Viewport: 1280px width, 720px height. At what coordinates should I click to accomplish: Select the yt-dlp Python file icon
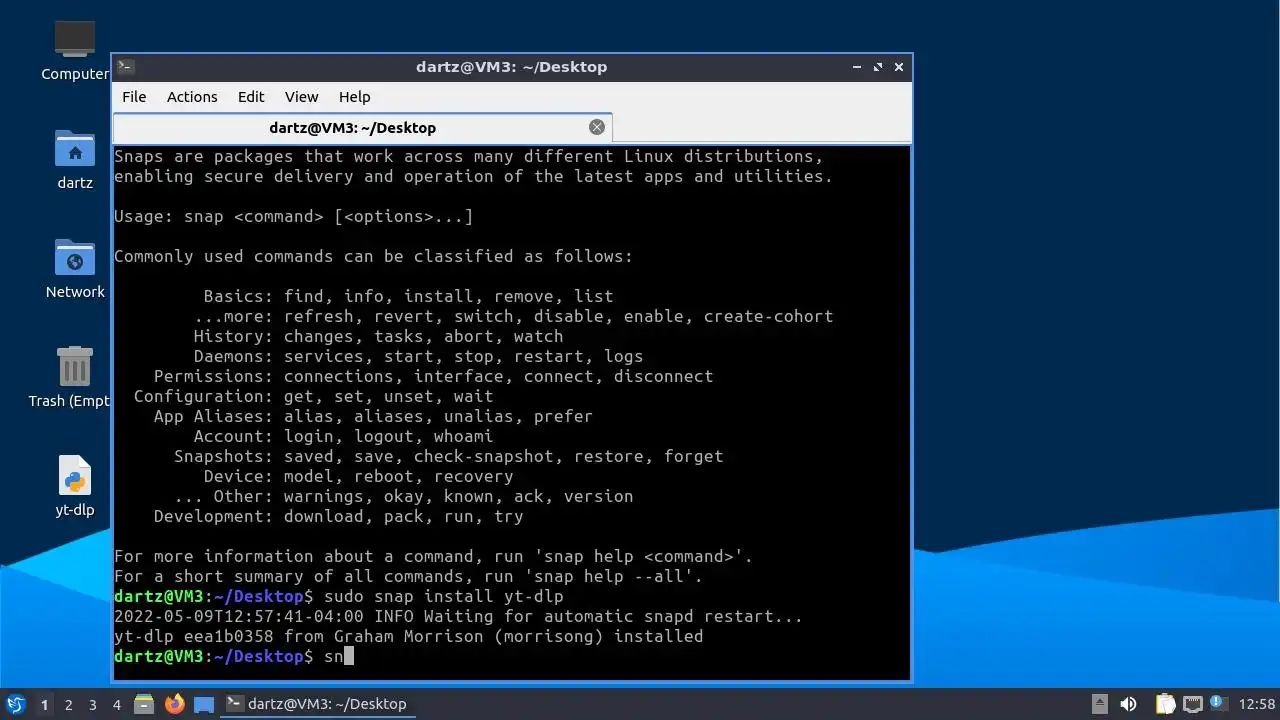75,487
